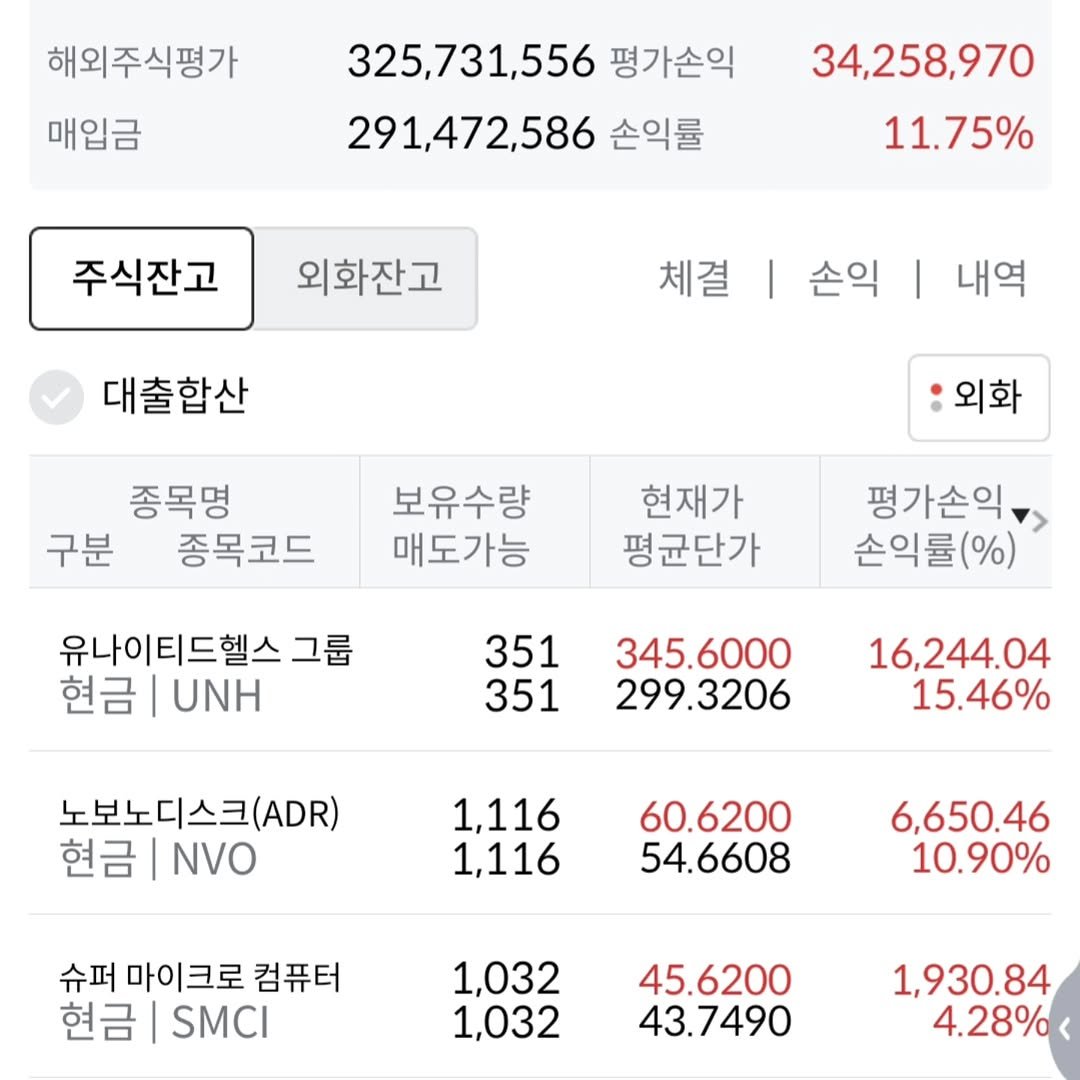The width and height of the screenshot is (1080, 1080).
Task: Open the 체결 link
Action: [x=694, y=278]
